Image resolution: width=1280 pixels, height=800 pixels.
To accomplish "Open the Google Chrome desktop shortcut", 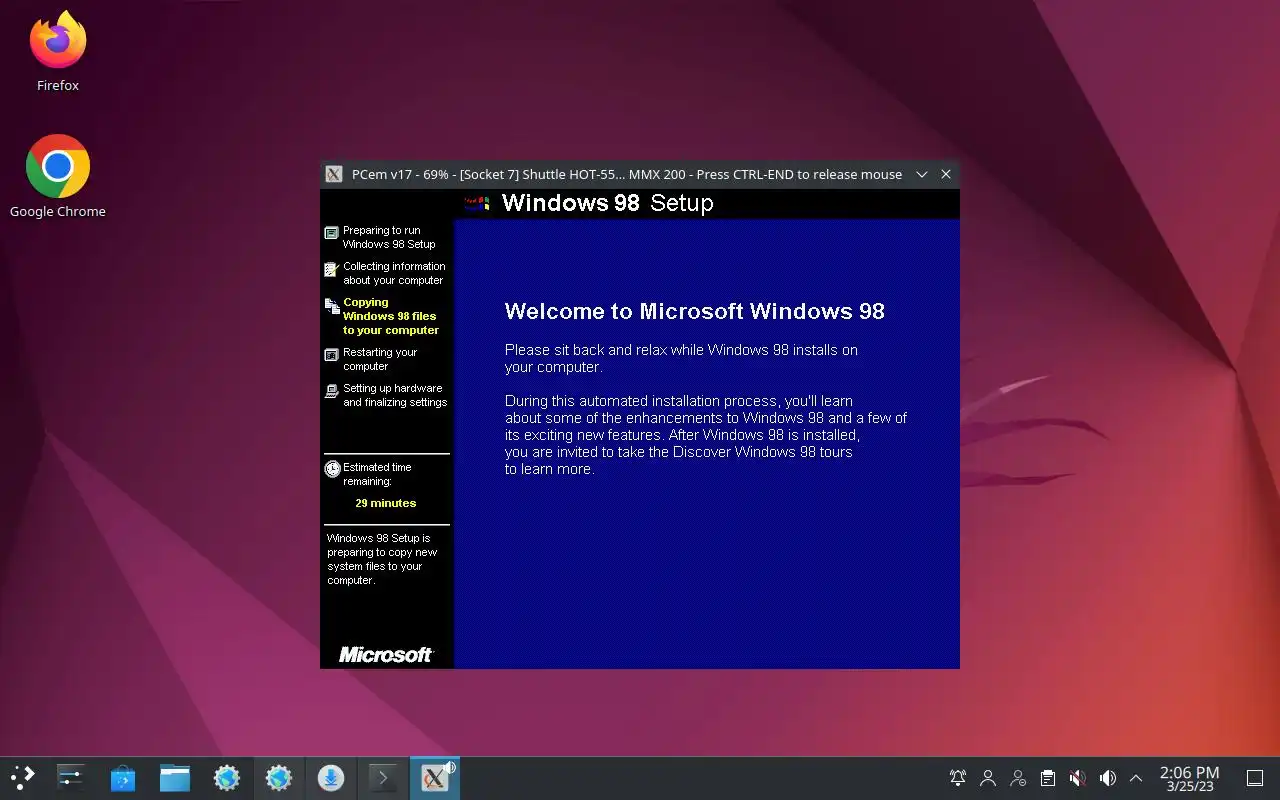I will [x=58, y=176].
